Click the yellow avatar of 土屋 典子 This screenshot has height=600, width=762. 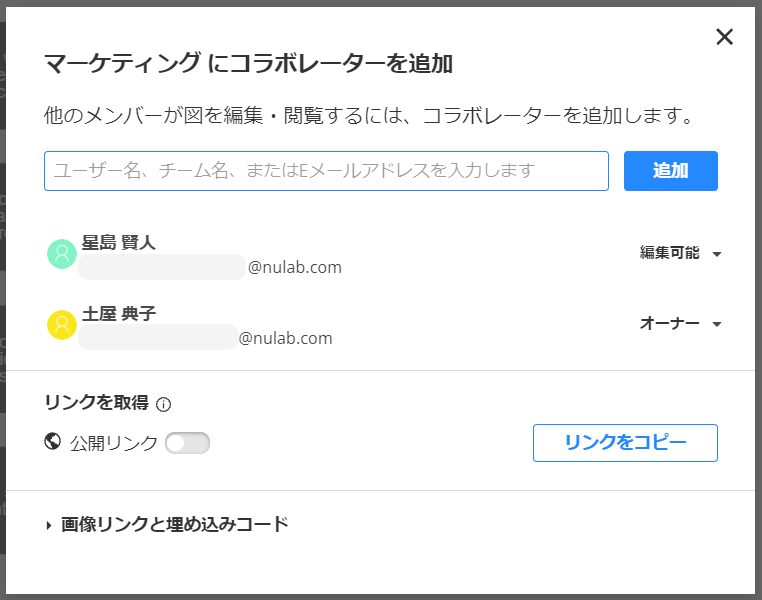pyautogui.click(x=62, y=325)
